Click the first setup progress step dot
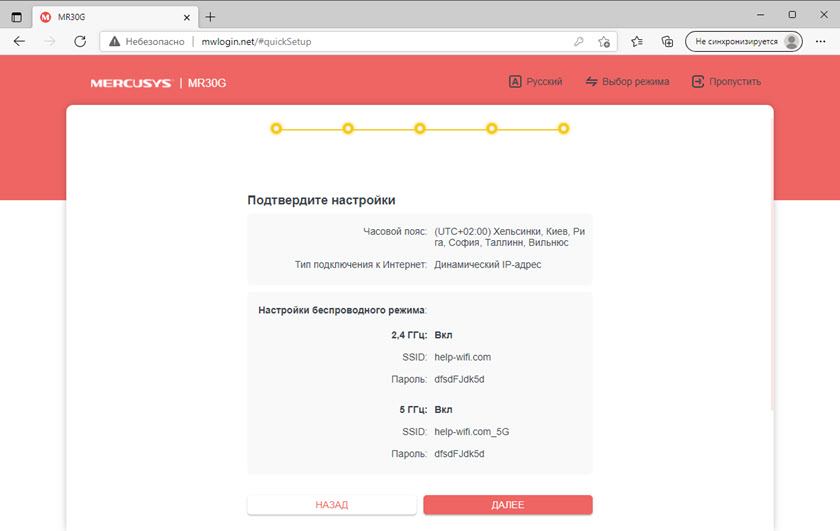The width and height of the screenshot is (840, 531). pos(276,129)
